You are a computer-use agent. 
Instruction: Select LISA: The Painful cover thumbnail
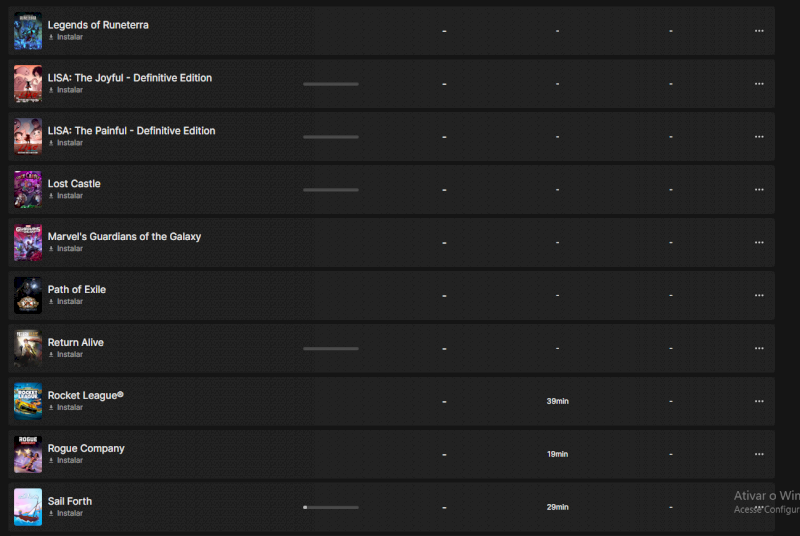tap(28, 137)
